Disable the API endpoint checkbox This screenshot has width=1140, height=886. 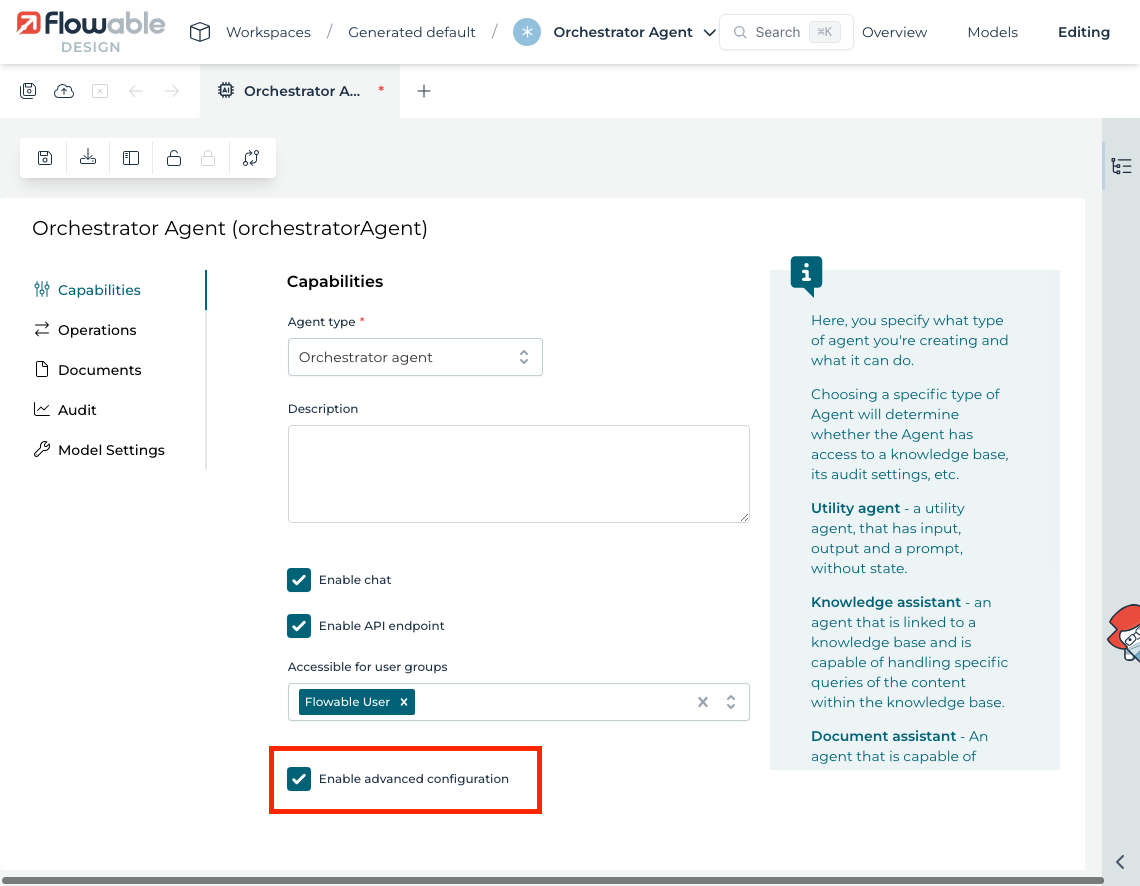pyautogui.click(x=299, y=626)
